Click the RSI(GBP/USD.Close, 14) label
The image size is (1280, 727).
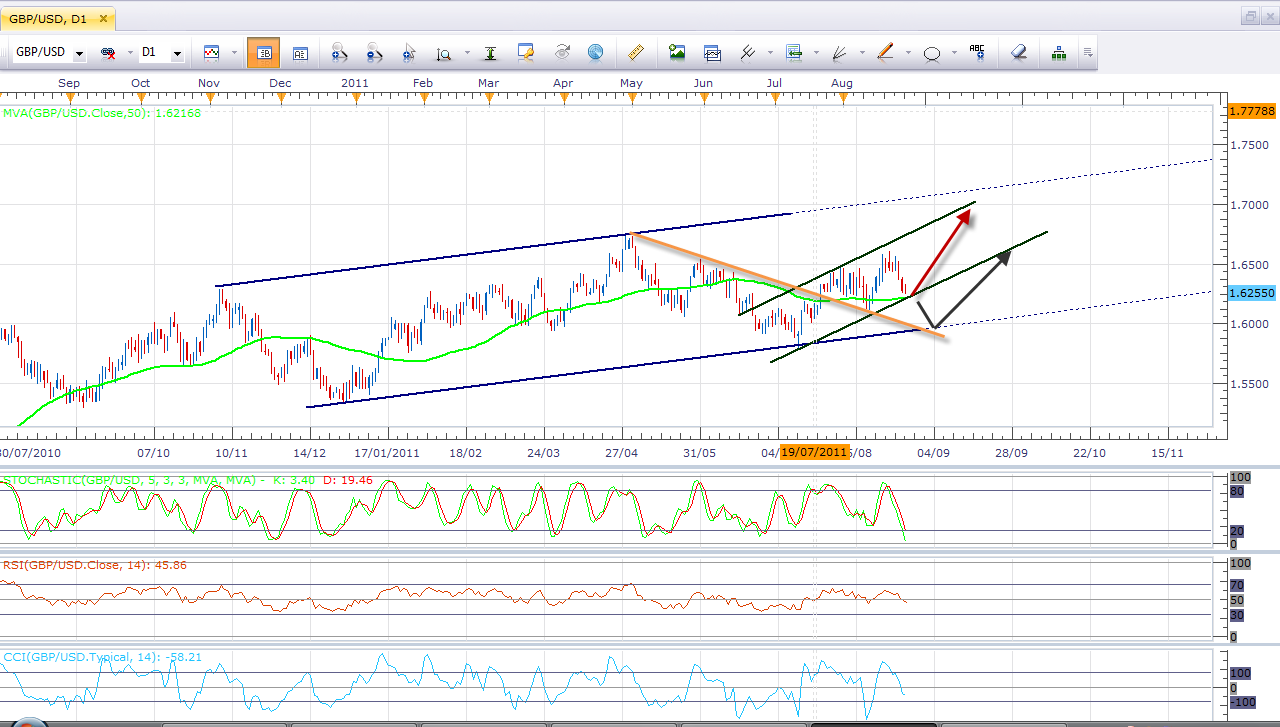tap(95, 565)
